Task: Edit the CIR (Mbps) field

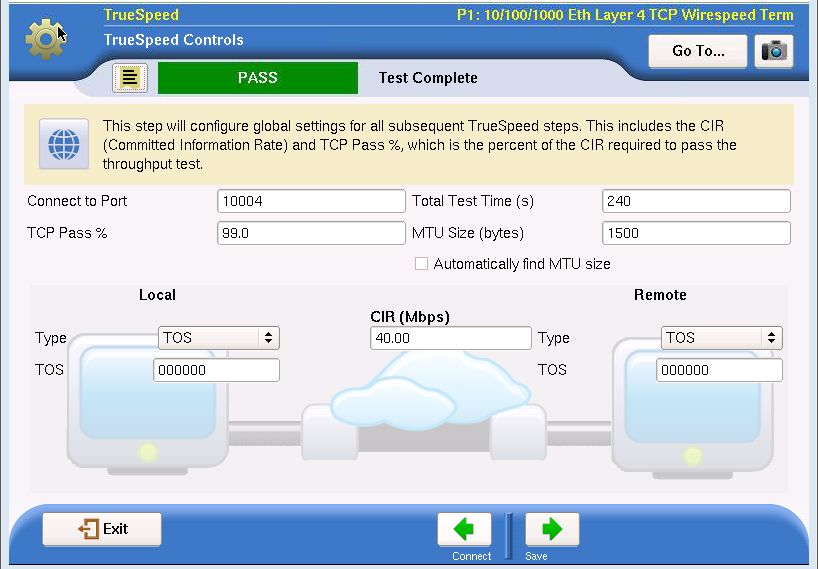Action: (x=451, y=338)
